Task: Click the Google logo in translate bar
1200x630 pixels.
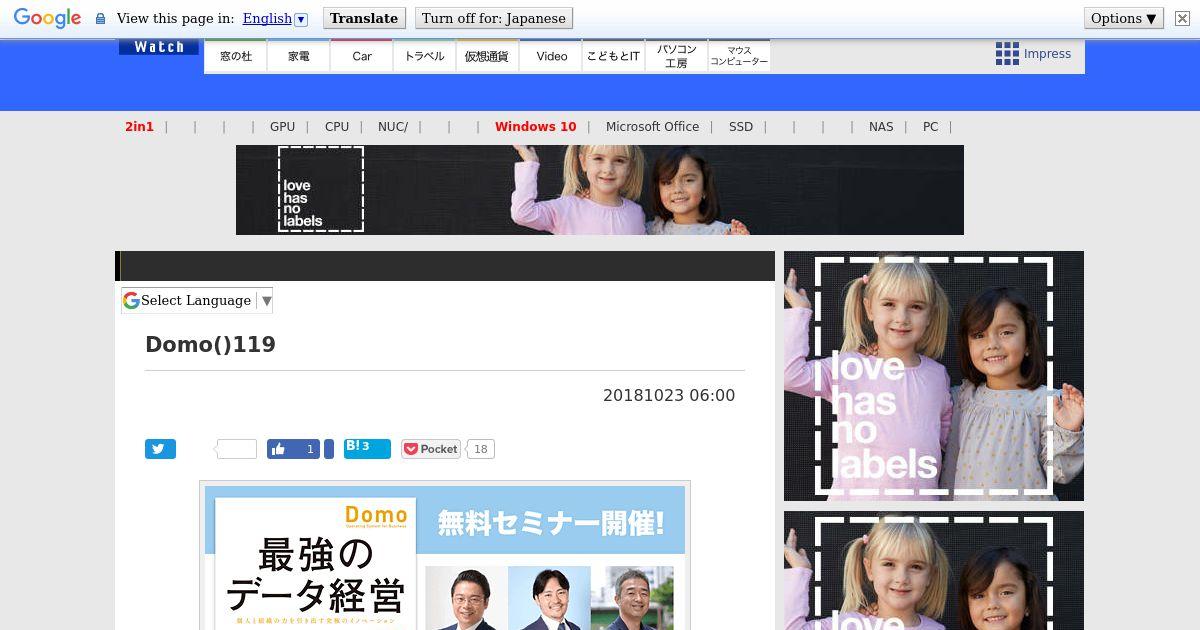Action: pos(47,18)
